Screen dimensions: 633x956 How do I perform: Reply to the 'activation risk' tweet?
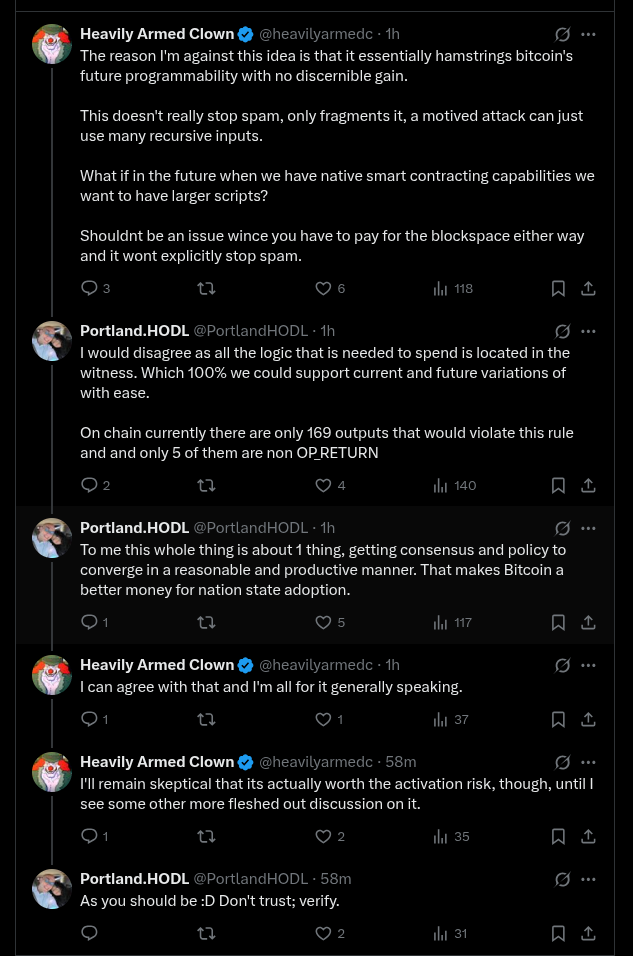(89, 836)
